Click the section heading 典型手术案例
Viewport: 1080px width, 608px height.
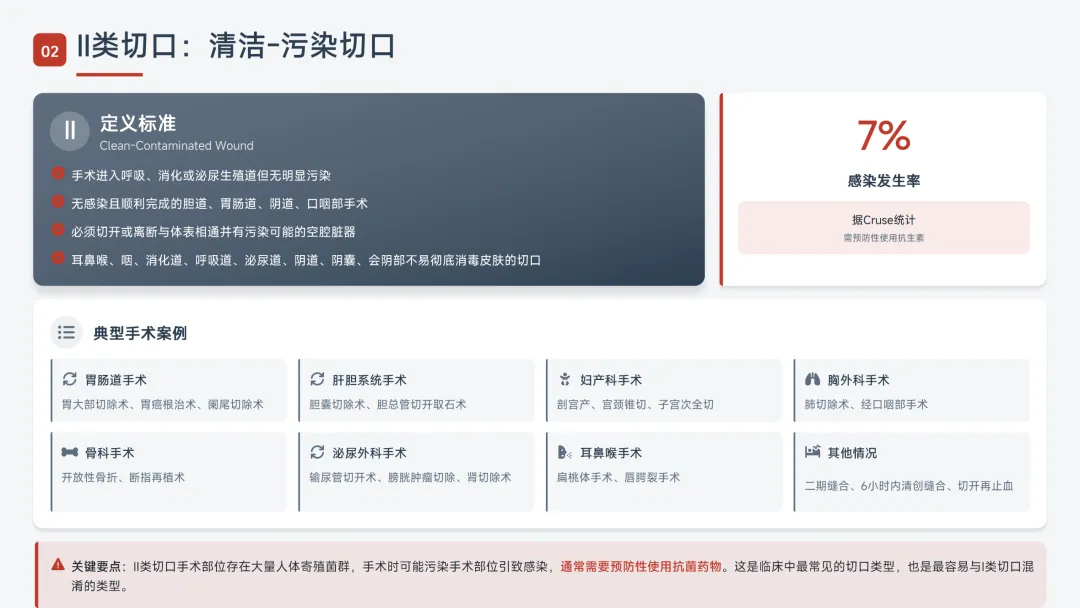[140, 333]
